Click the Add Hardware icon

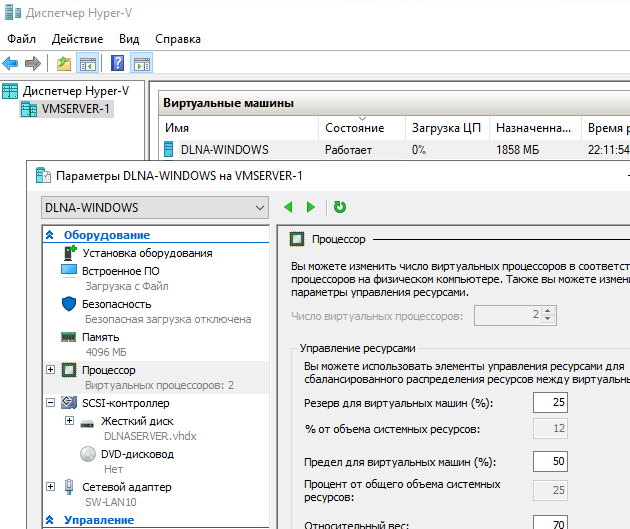tap(70, 253)
